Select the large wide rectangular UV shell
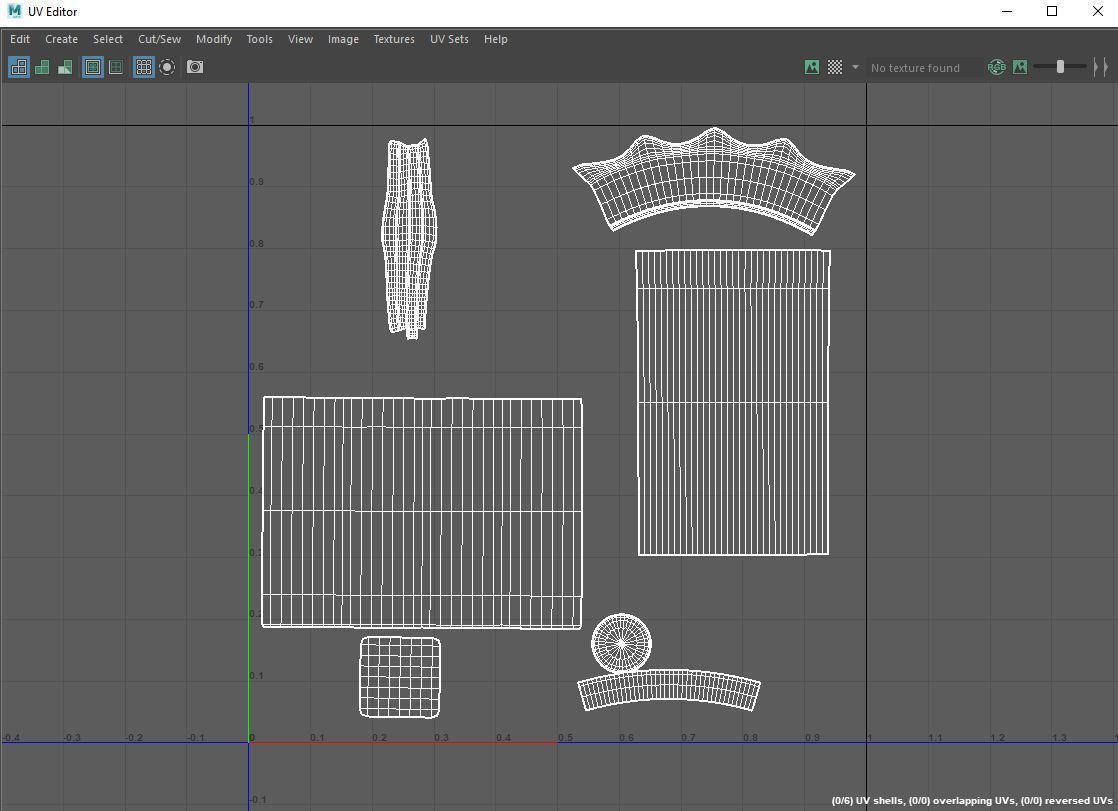The width and height of the screenshot is (1118, 811). (x=422, y=513)
